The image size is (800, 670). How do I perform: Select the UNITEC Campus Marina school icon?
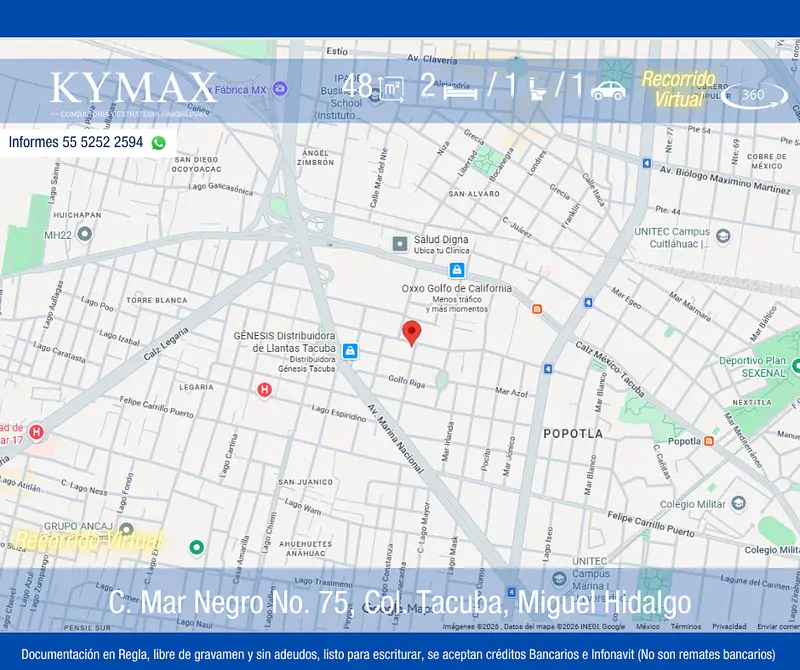[559, 579]
